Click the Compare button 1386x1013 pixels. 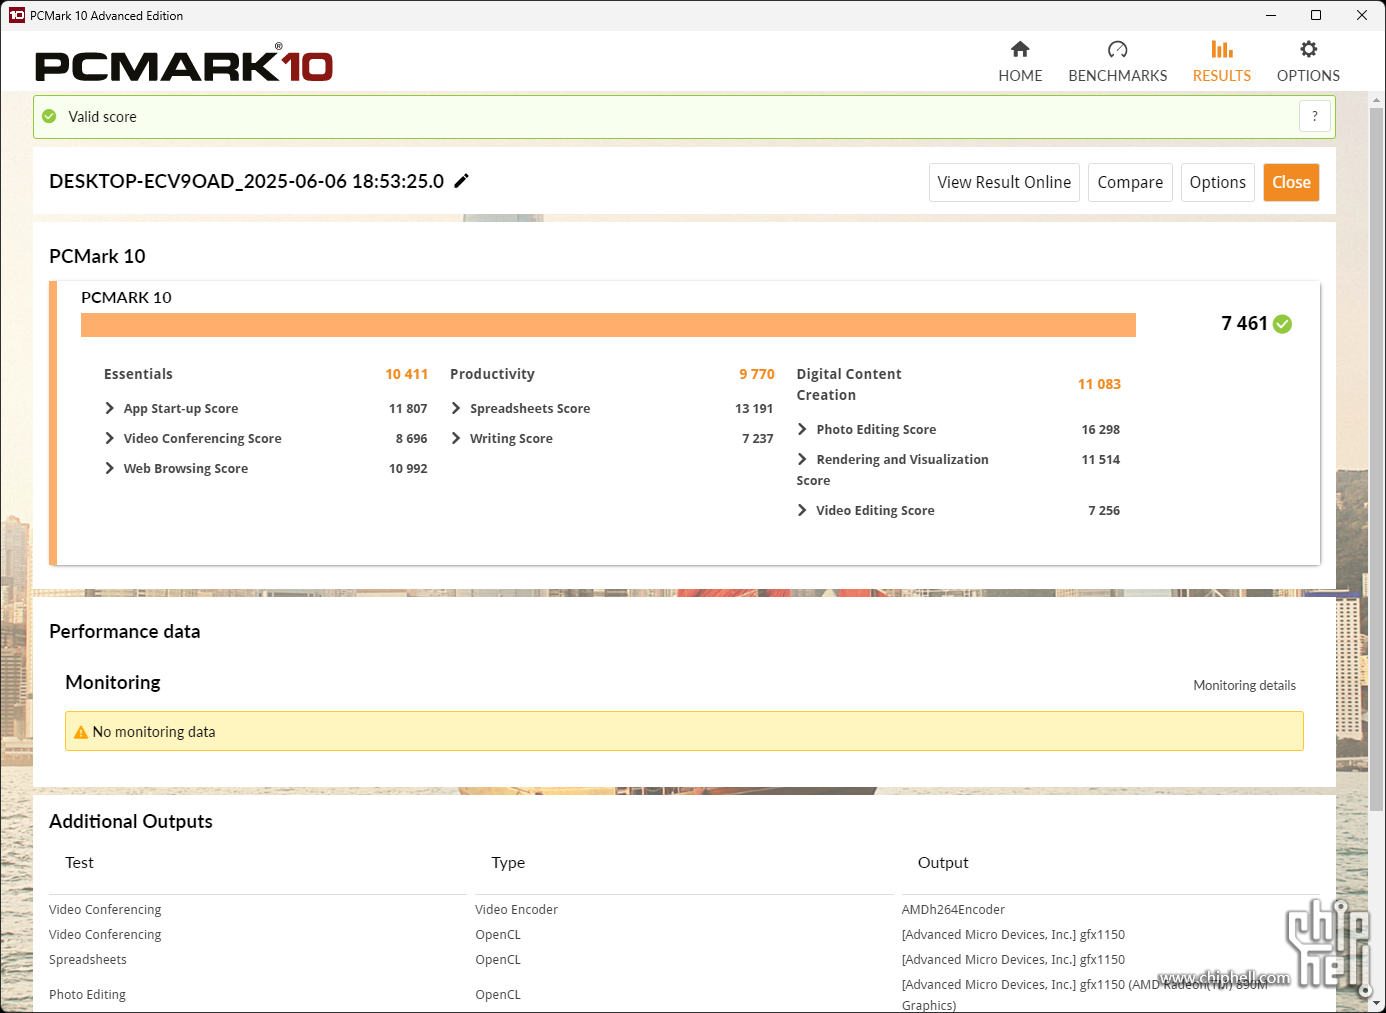1130,182
